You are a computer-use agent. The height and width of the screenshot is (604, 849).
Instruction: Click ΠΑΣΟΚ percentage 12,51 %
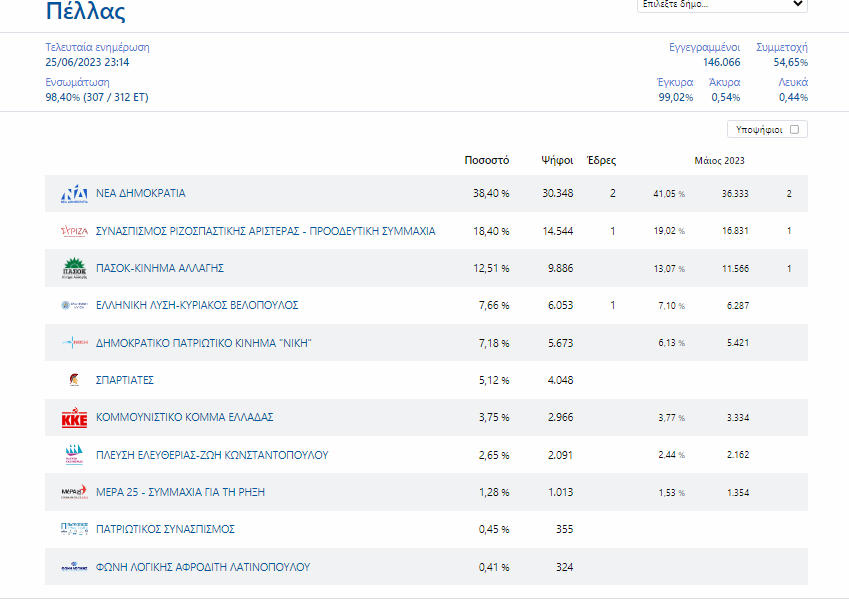coord(491,268)
